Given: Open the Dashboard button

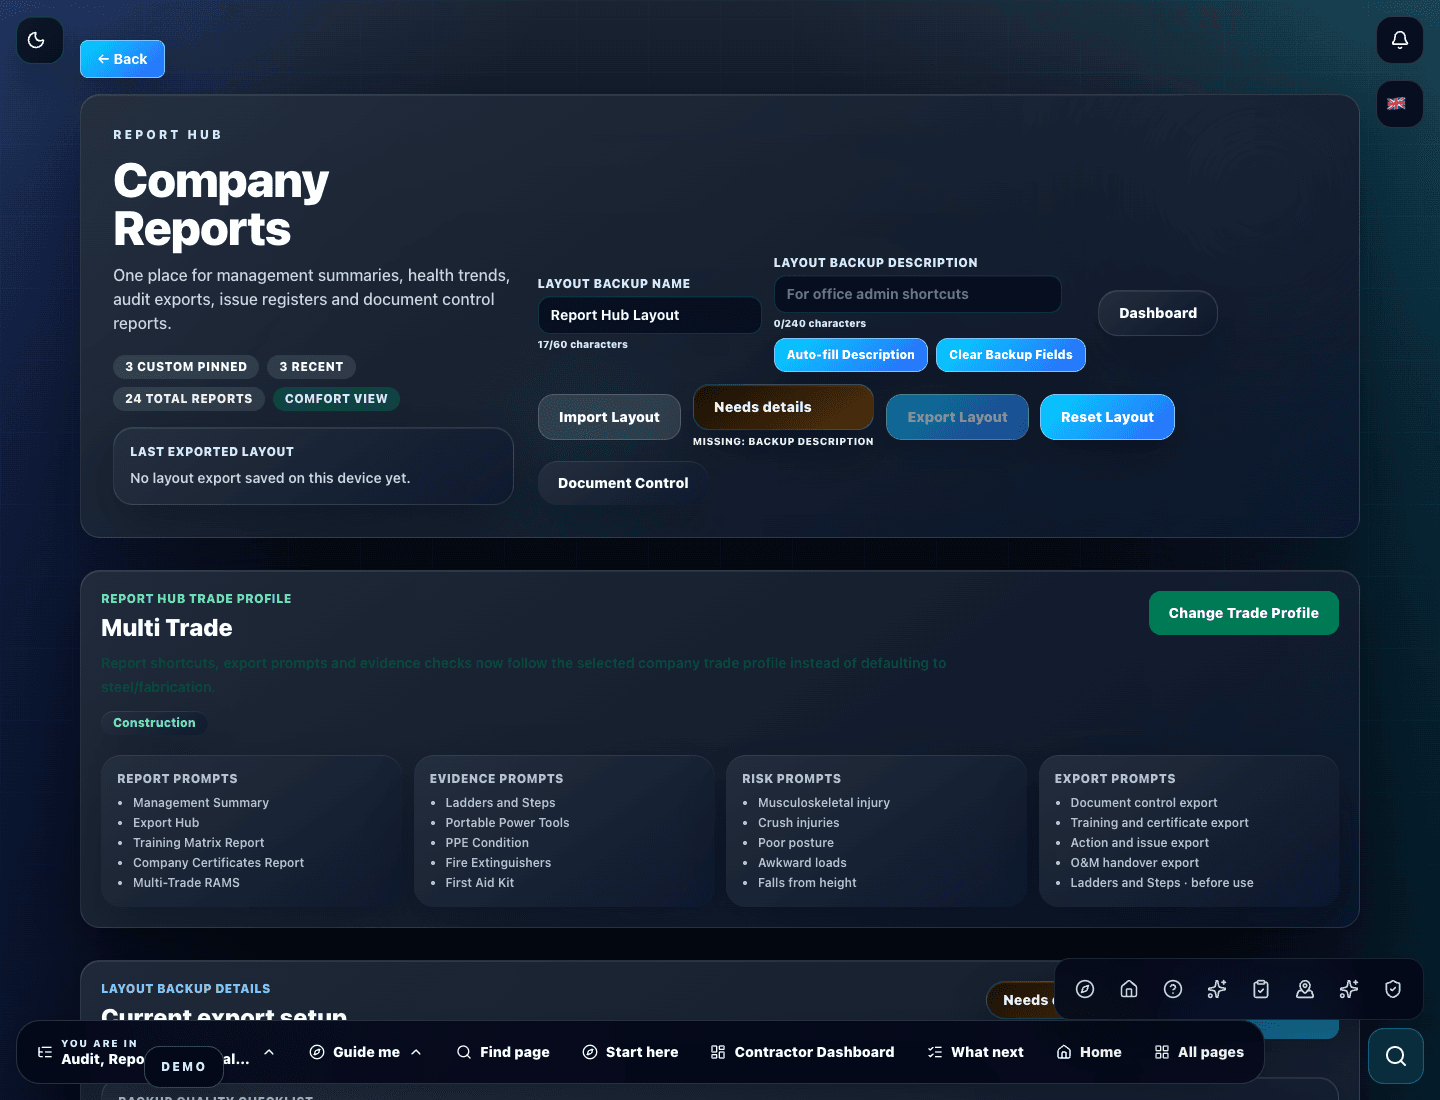Looking at the screenshot, I should (1157, 313).
